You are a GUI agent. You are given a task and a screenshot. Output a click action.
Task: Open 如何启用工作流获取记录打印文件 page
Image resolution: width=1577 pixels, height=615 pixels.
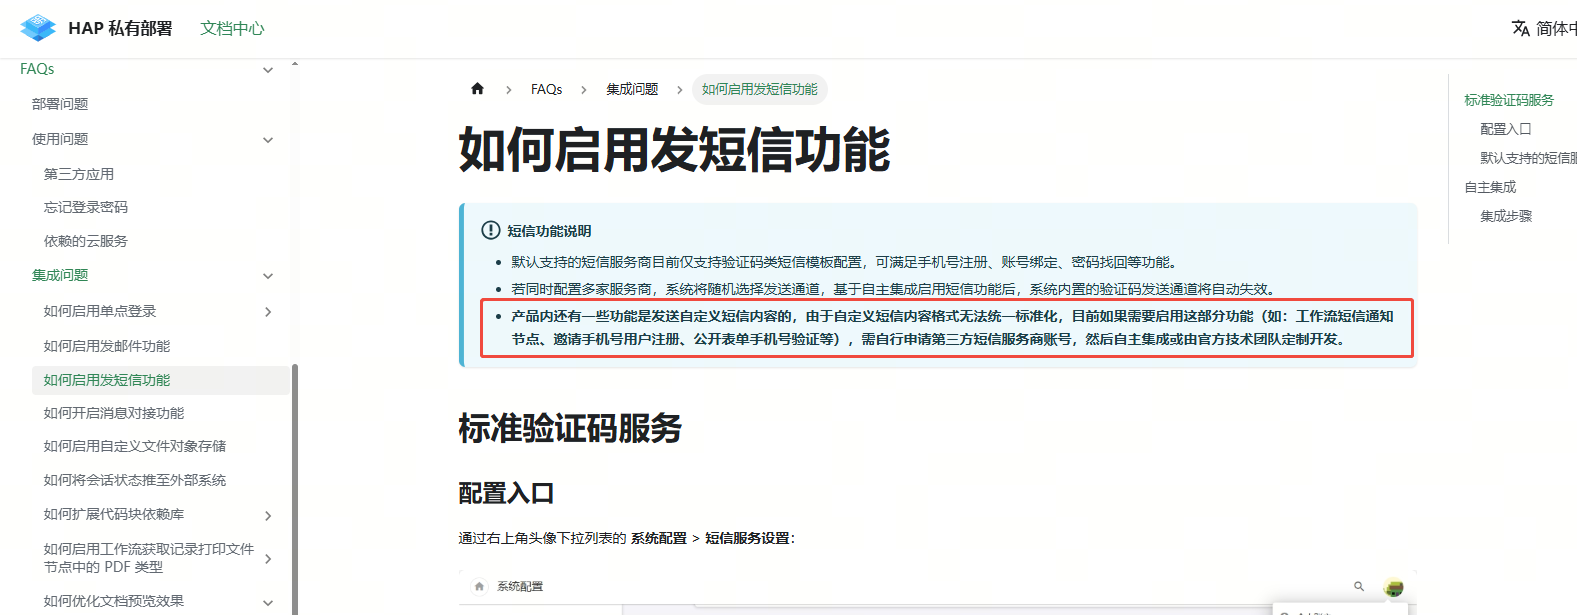pos(149,558)
